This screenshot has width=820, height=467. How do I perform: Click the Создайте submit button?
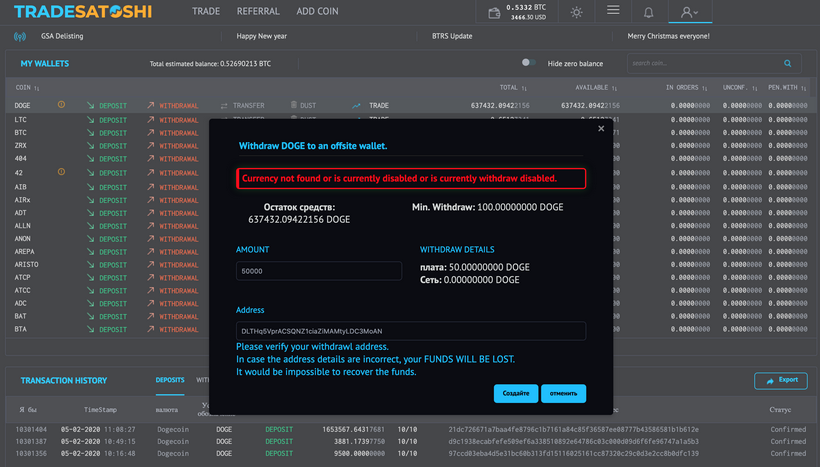(516, 393)
